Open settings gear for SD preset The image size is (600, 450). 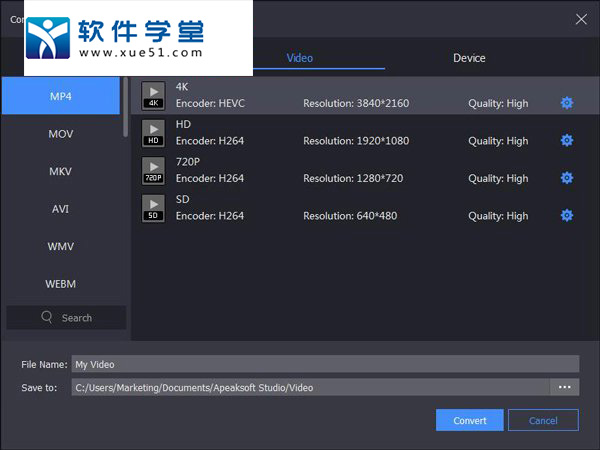[x=567, y=215]
